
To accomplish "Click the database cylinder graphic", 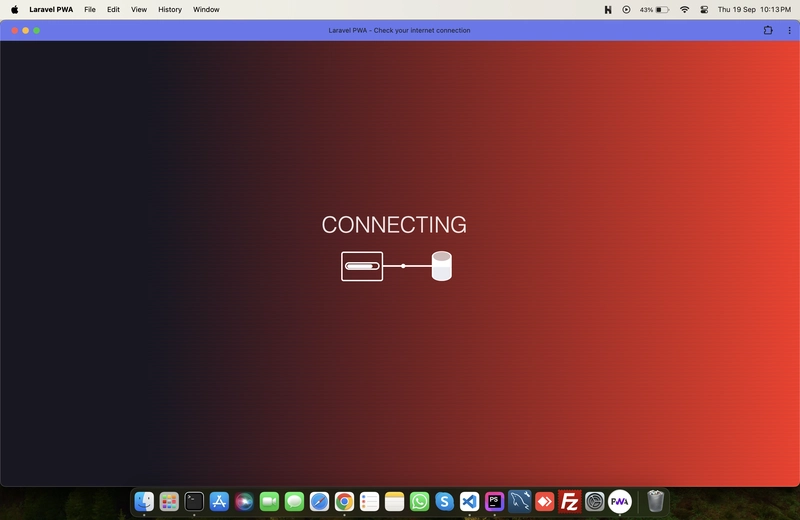I will pyautogui.click(x=441, y=266).
